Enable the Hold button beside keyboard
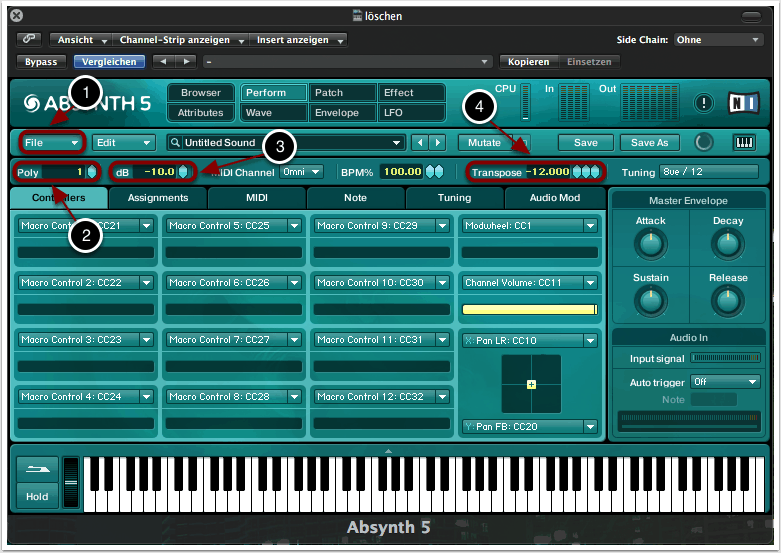This screenshot has height=553, width=781. coord(37,496)
